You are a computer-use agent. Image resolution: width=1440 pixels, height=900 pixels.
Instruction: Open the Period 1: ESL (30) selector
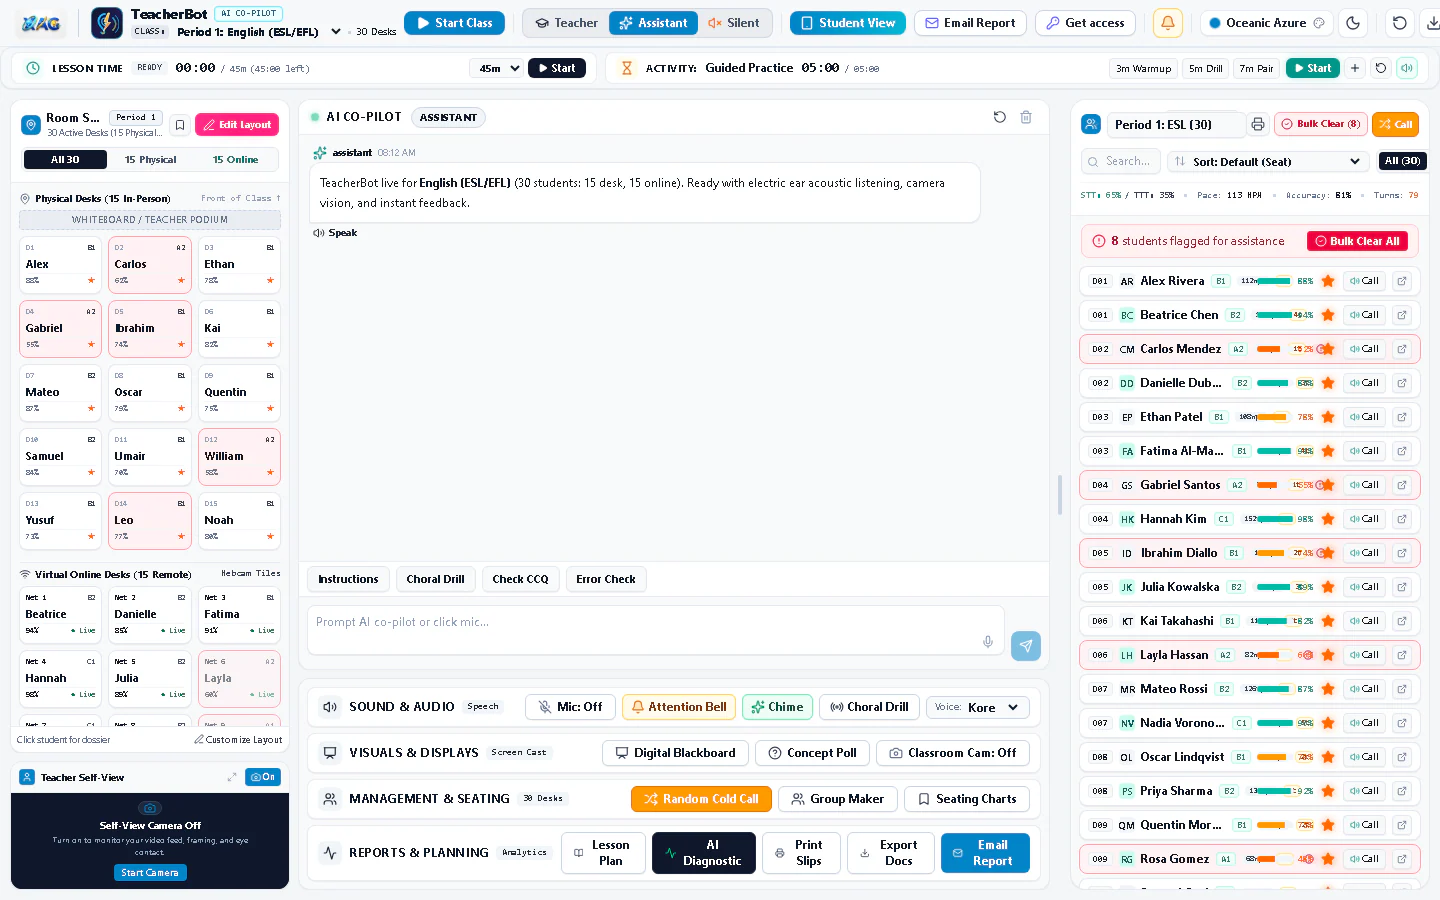click(x=1175, y=124)
